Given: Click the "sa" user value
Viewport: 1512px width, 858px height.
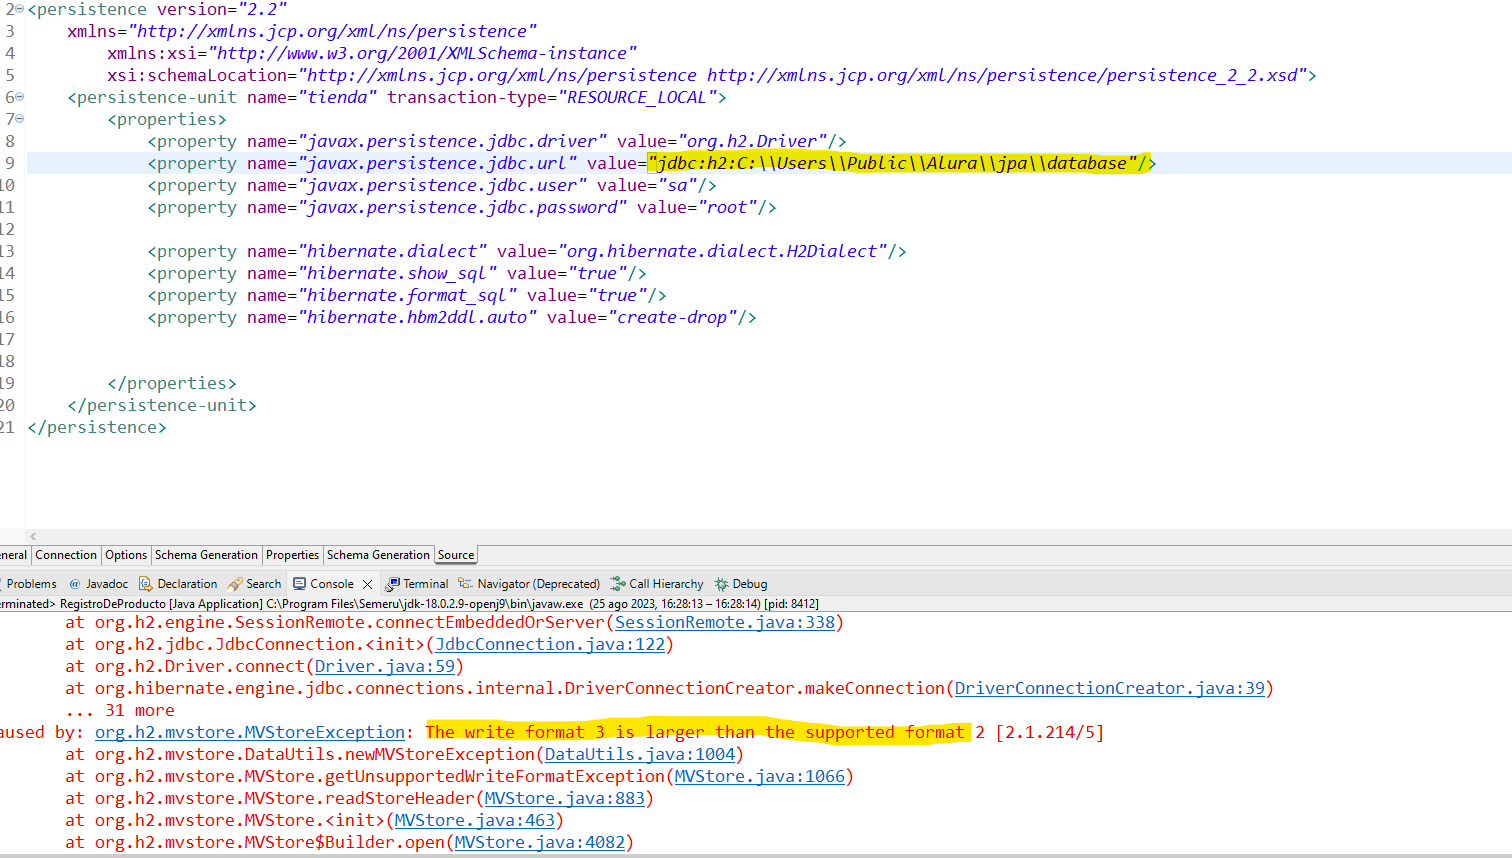Looking at the screenshot, I should [677, 185].
